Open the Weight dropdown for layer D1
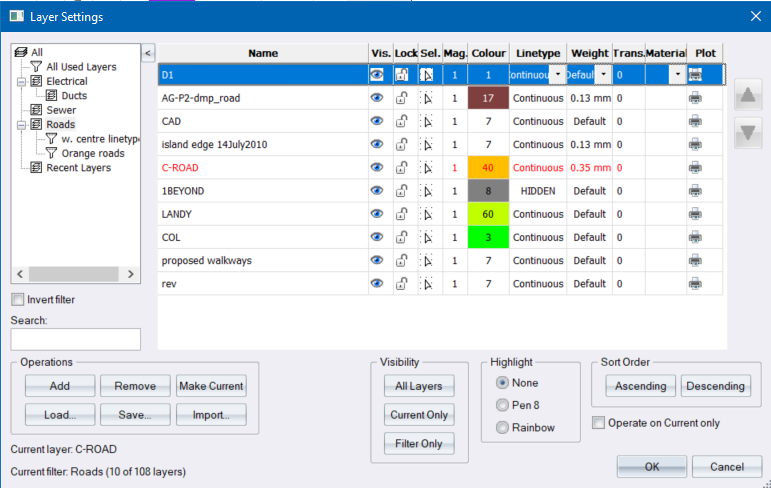 (x=603, y=75)
